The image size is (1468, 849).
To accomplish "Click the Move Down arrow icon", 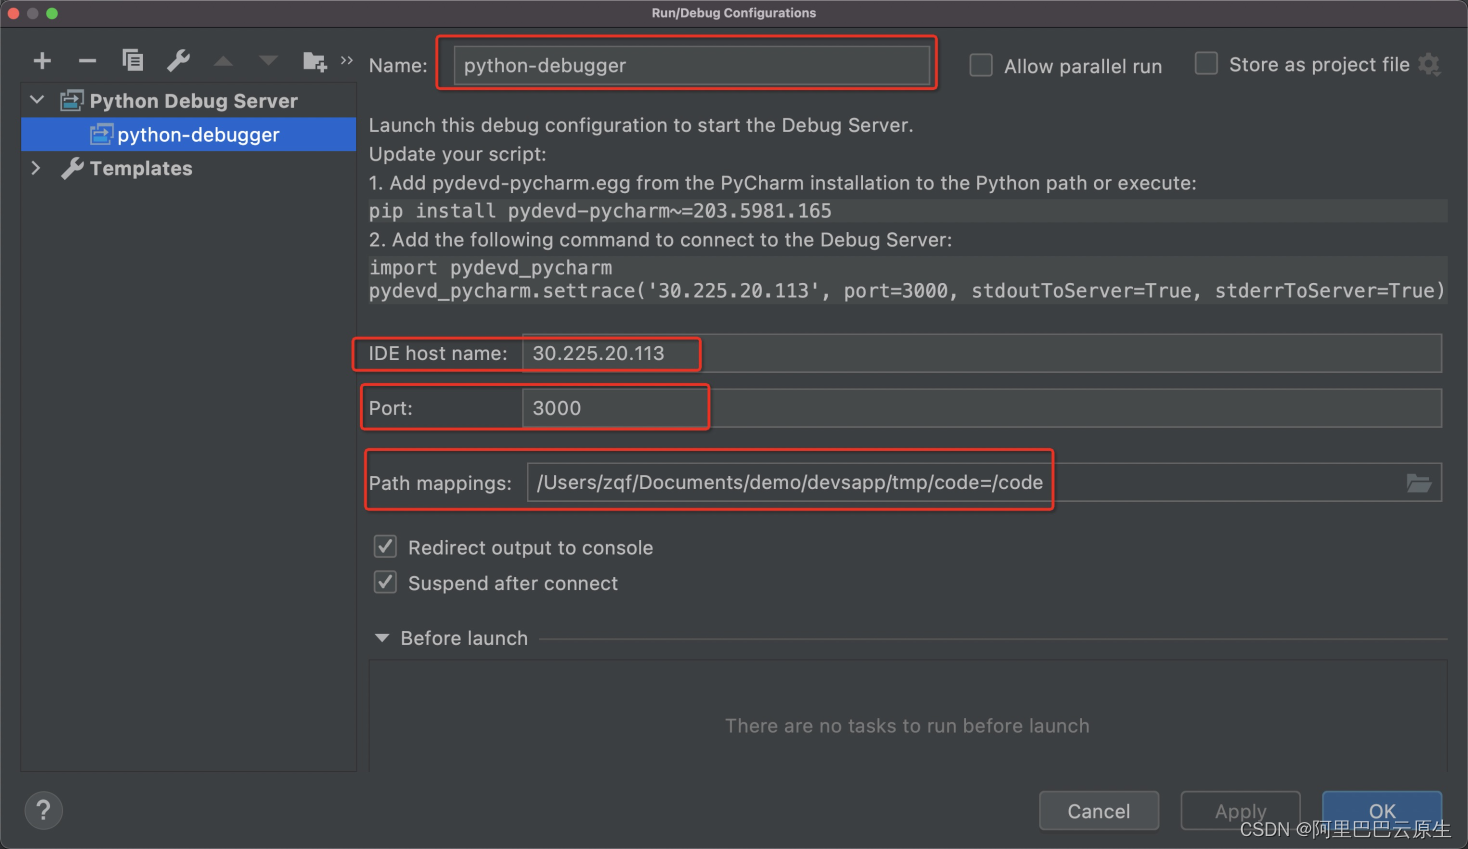I will click(268, 61).
